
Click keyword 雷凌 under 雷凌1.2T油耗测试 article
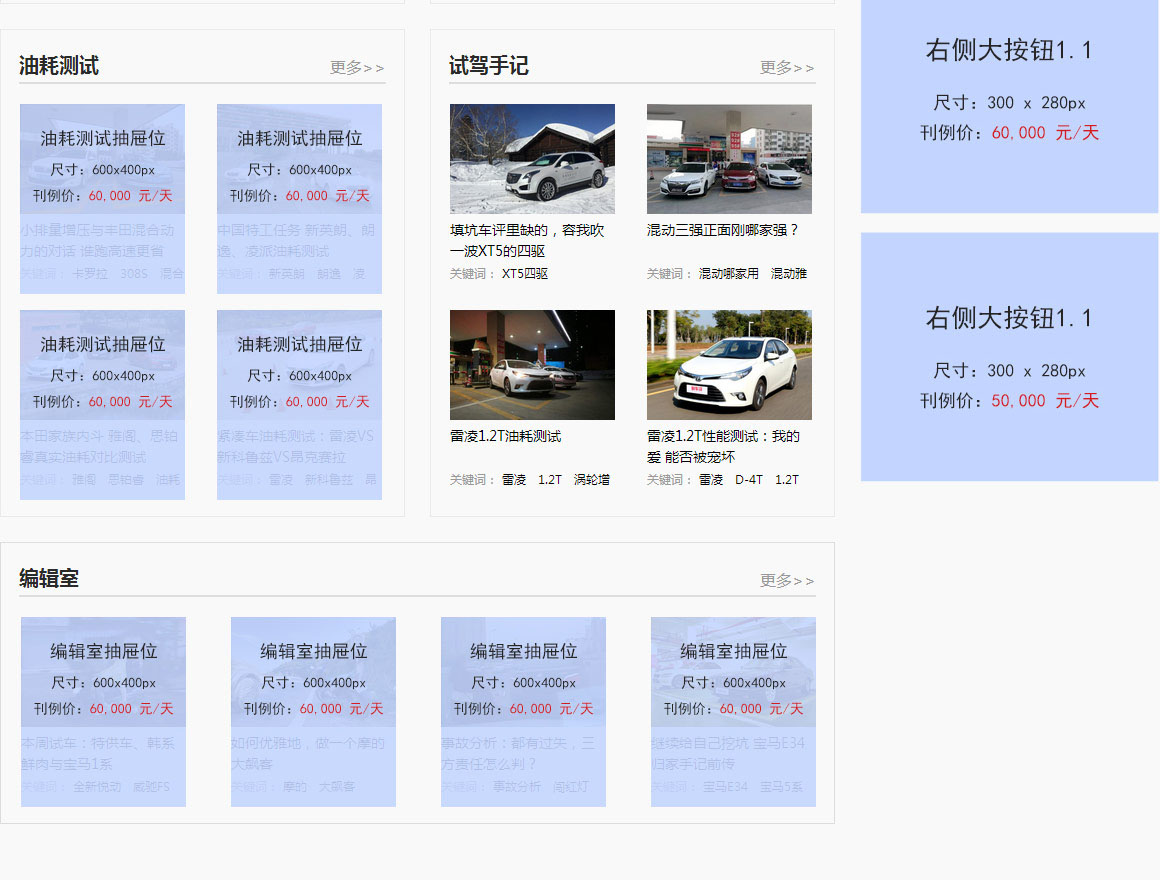[x=514, y=480]
